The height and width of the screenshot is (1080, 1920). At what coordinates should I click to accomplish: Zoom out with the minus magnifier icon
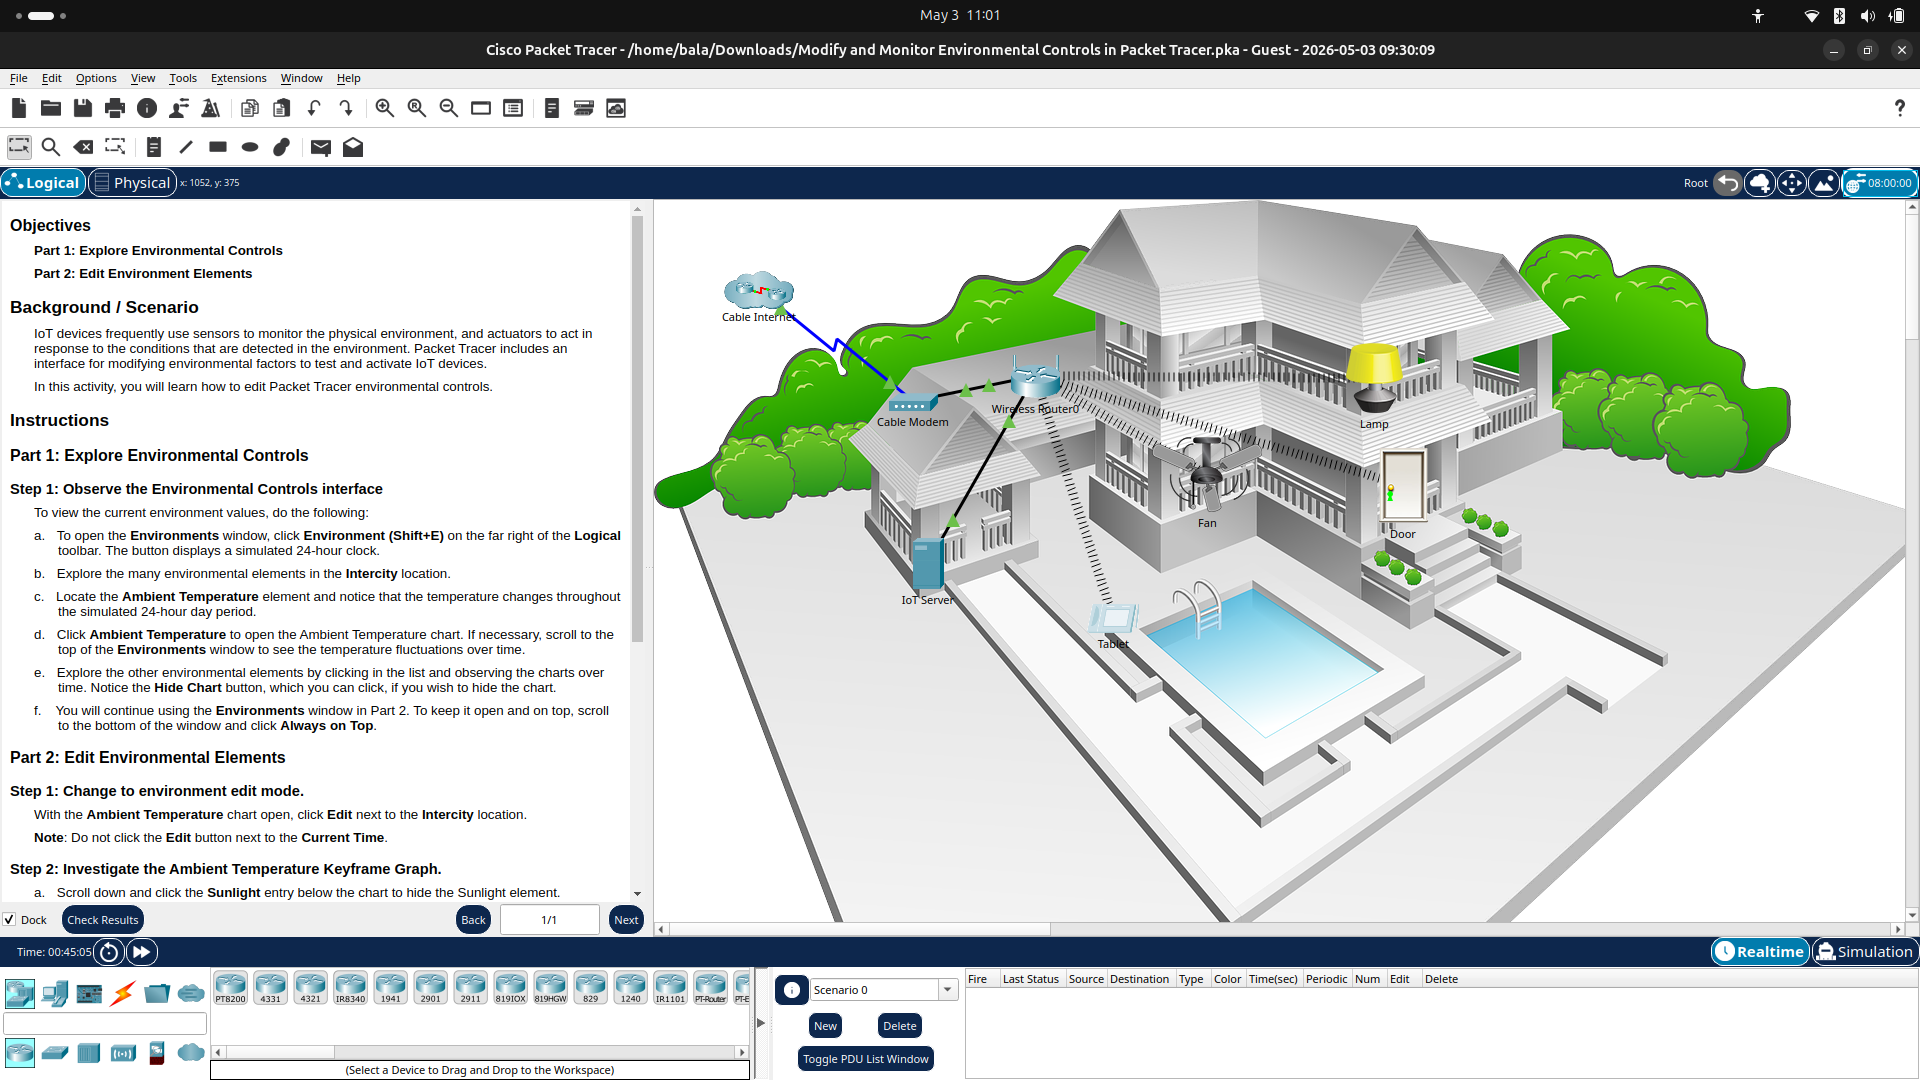click(x=449, y=108)
